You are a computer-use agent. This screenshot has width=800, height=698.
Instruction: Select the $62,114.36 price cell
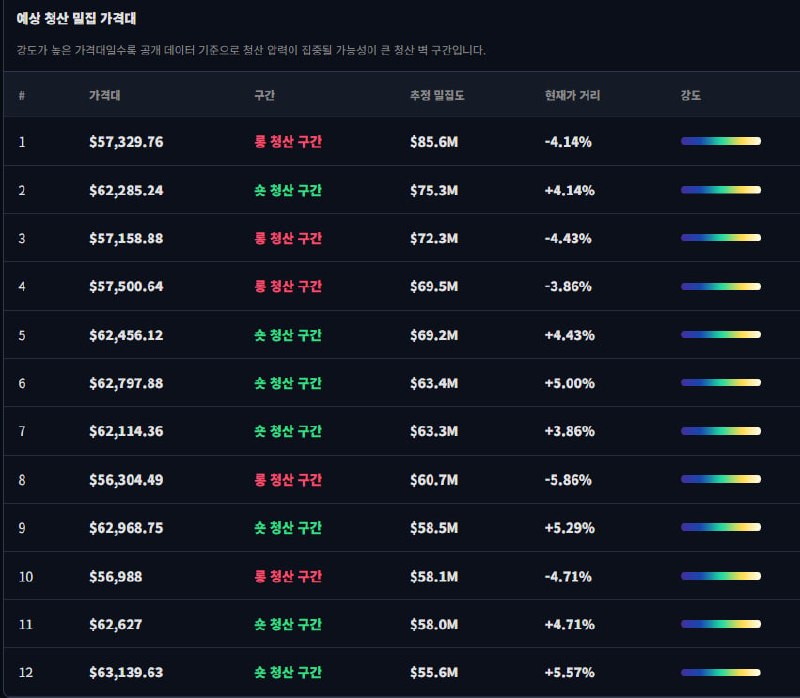(126, 431)
